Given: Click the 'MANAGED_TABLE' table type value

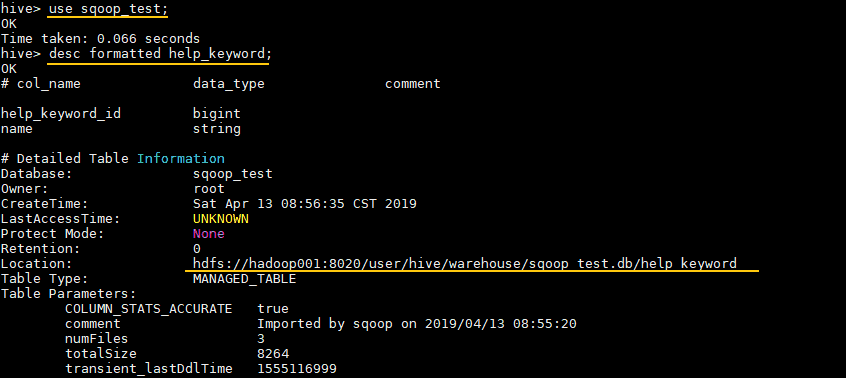Looking at the screenshot, I should [x=244, y=279].
